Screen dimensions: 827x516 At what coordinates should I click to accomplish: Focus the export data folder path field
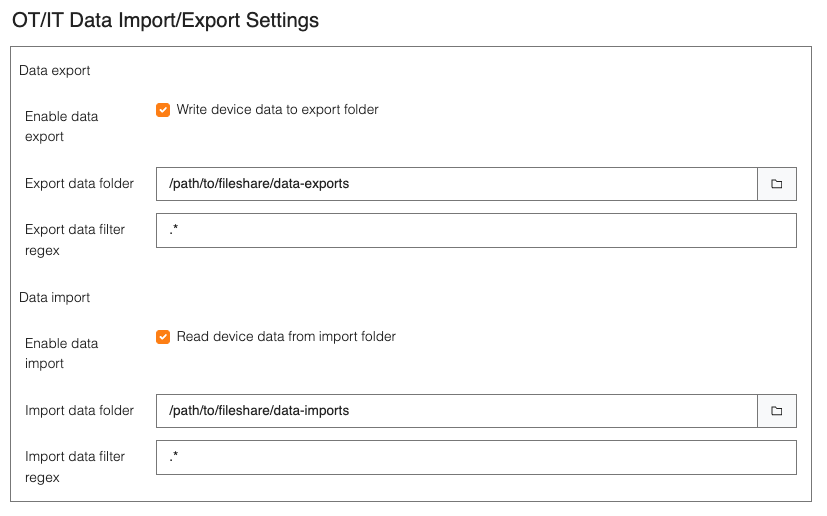456,184
